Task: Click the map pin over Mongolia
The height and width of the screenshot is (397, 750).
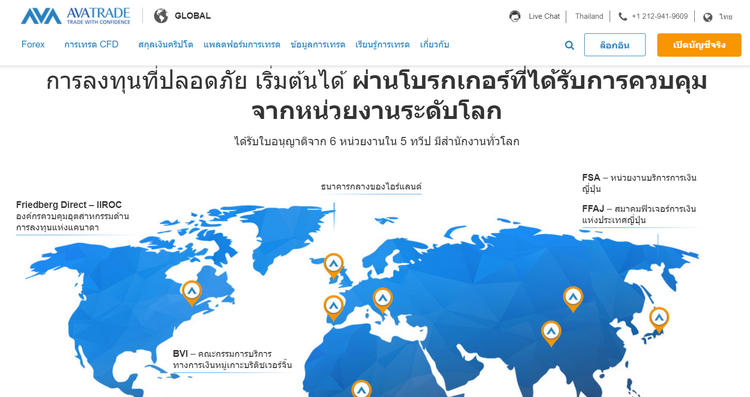Action: [x=573, y=299]
